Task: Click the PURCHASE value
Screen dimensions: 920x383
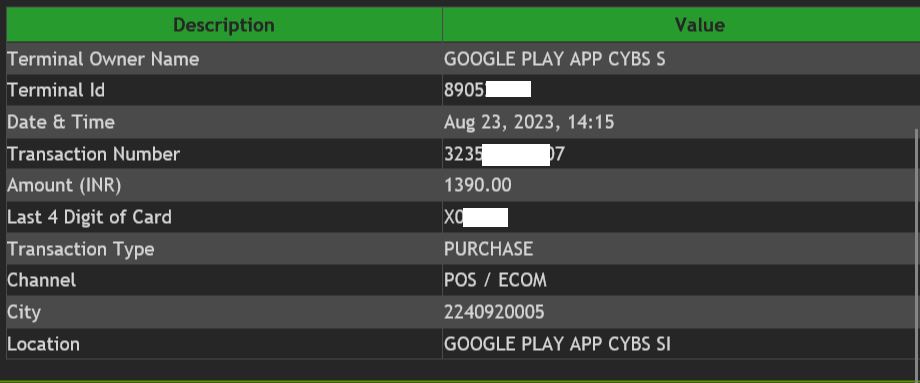Action: (x=489, y=249)
